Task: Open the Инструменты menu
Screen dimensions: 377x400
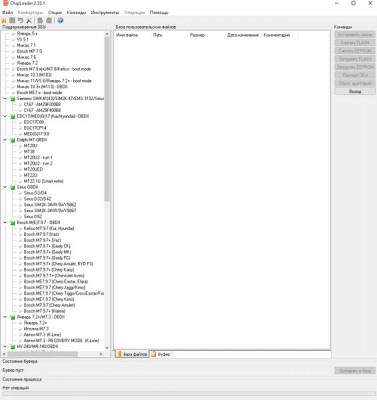Action: point(105,13)
